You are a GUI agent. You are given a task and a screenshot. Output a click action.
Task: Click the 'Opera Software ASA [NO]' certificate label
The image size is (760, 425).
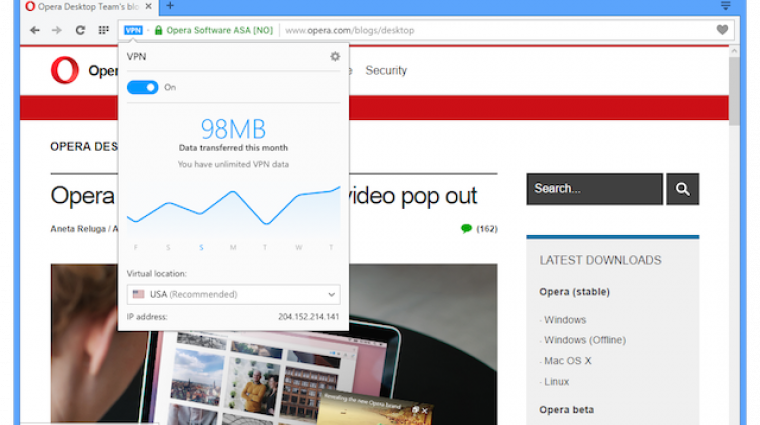coord(220,30)
